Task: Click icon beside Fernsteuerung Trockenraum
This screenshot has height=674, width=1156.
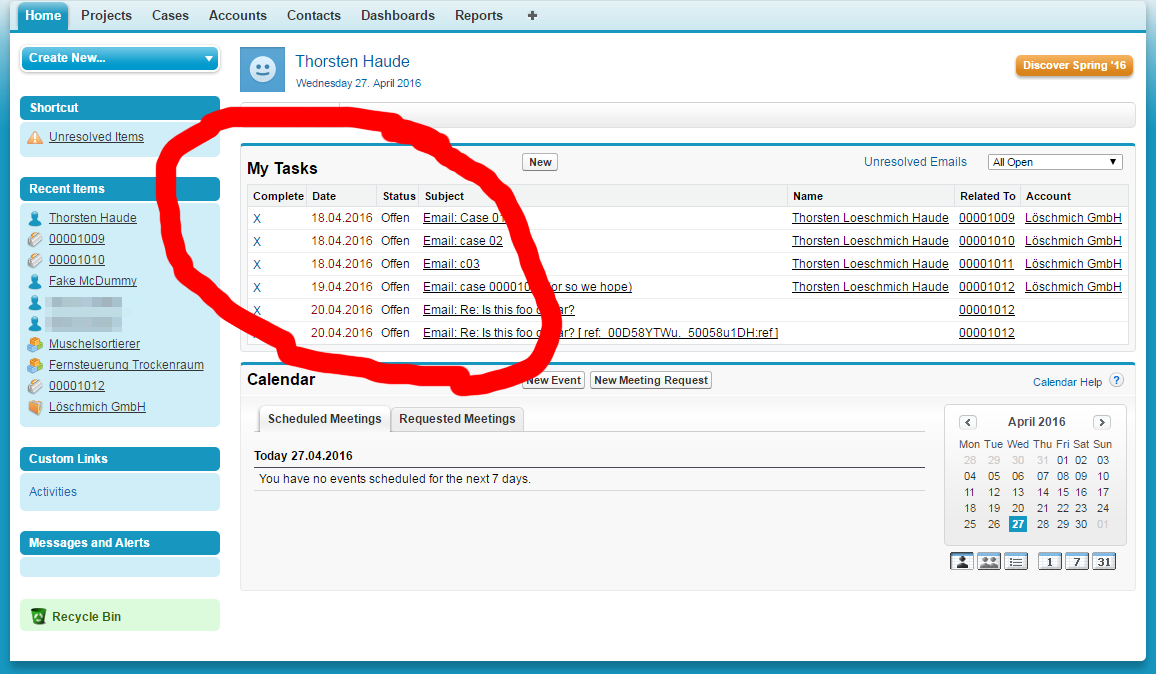Action: [35, 365]
